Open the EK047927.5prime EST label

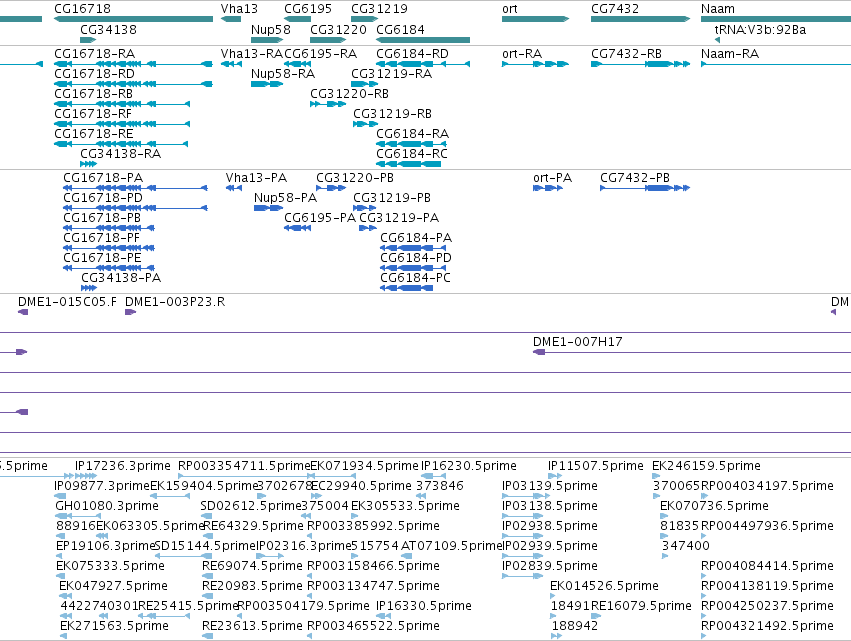pos(113,586)
